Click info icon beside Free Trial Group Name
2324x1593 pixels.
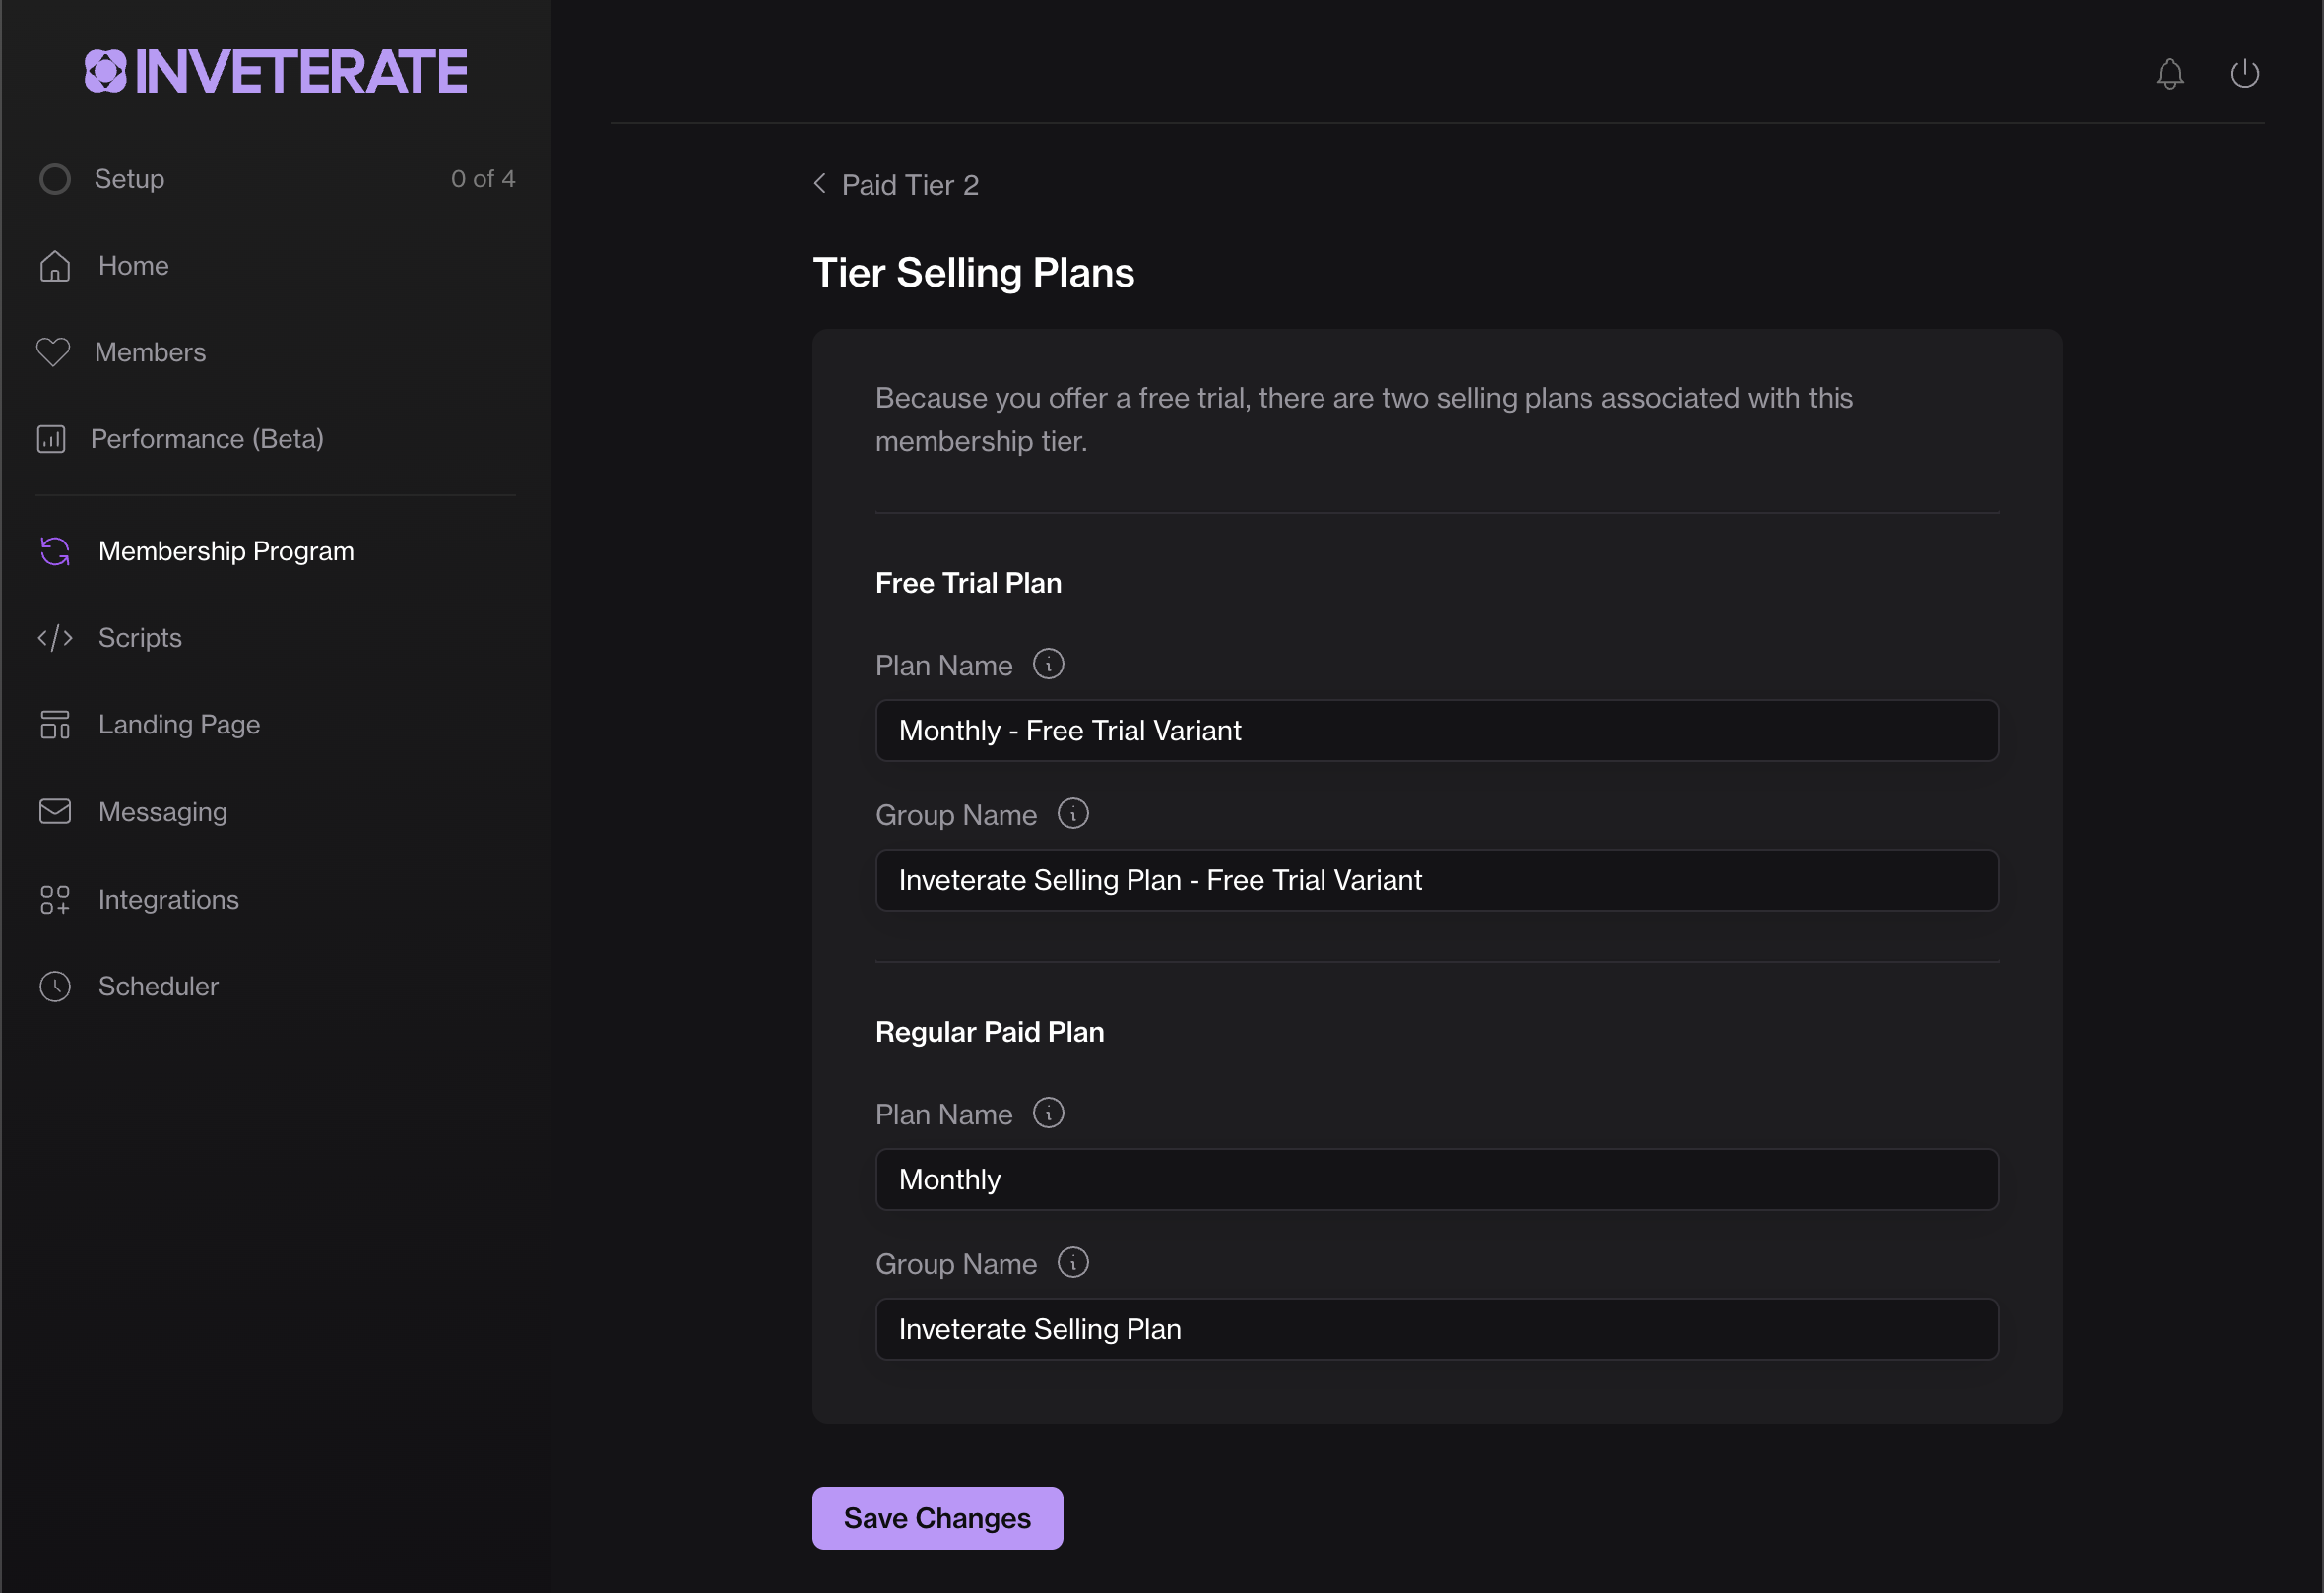[x=1072, y=814]
